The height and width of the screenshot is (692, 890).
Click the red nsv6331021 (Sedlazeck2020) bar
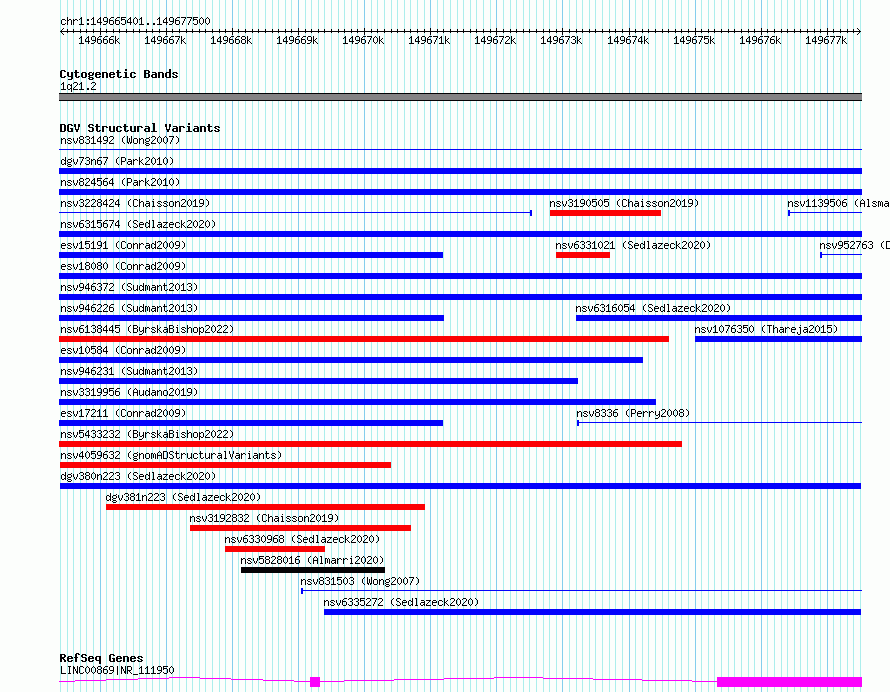coord(583,255)
